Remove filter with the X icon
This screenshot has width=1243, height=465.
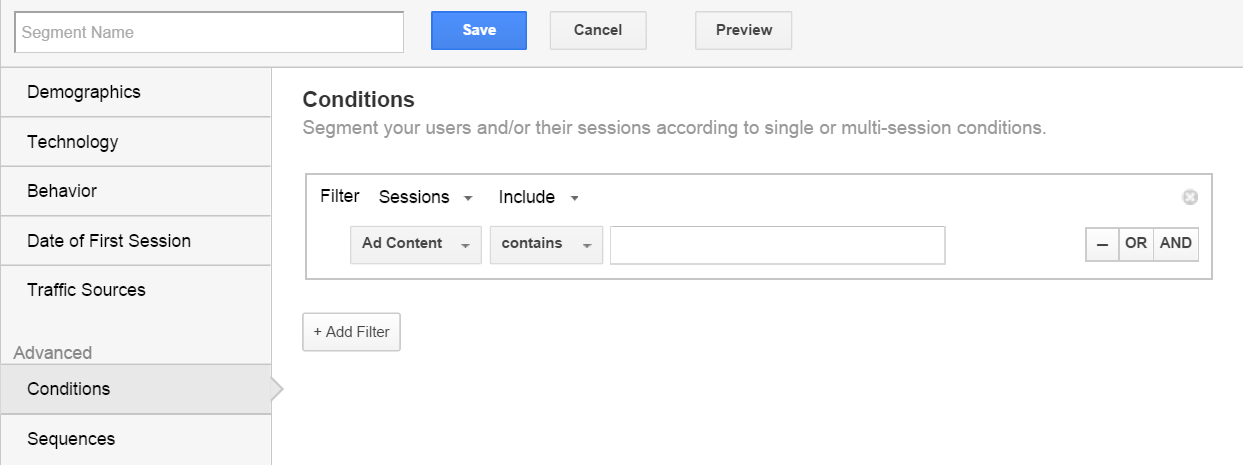tap(1189, 197)
